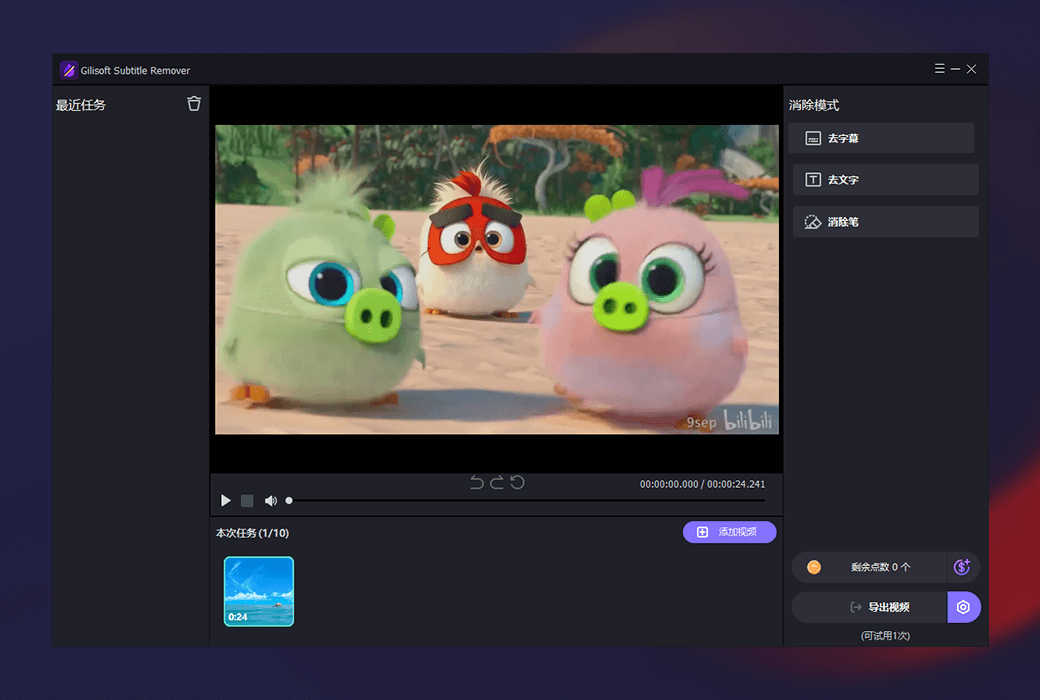Mute the volume speaker icon

click(x=271, y=500)
